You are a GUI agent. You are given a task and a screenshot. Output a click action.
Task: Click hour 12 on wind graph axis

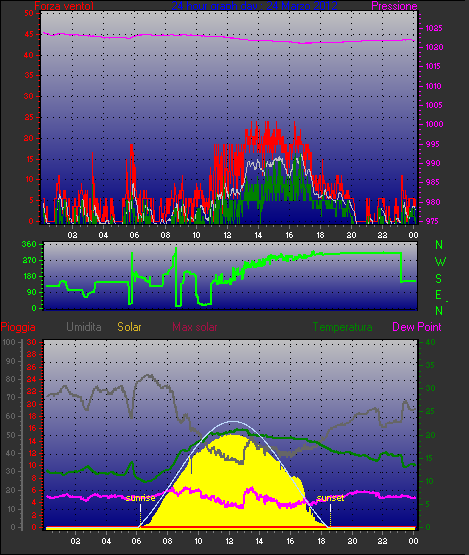coord(227,235)
